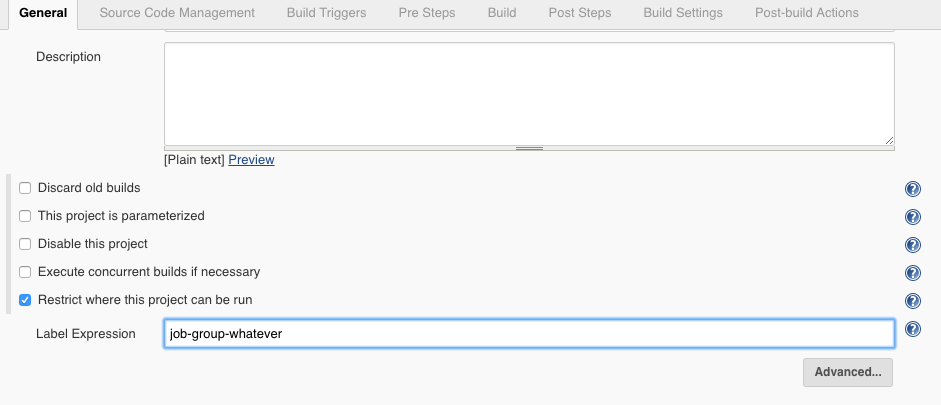The image size is (941, 405).
Task: Click the Preview link under Description
Action: 251,160
